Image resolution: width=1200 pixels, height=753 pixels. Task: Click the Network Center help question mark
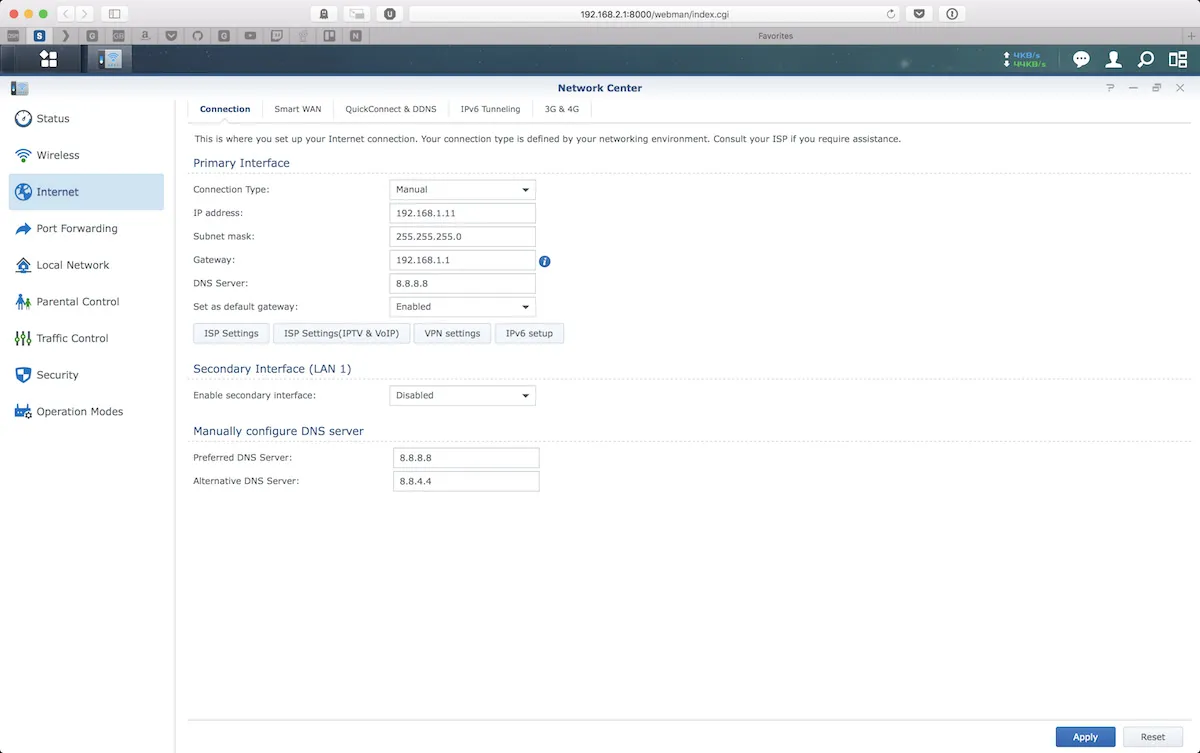click(1110, 88)
